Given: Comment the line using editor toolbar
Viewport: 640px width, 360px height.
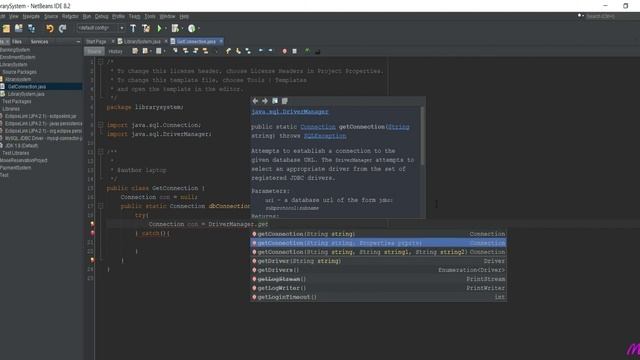Looking at the screenshot, I should (307, 51).
